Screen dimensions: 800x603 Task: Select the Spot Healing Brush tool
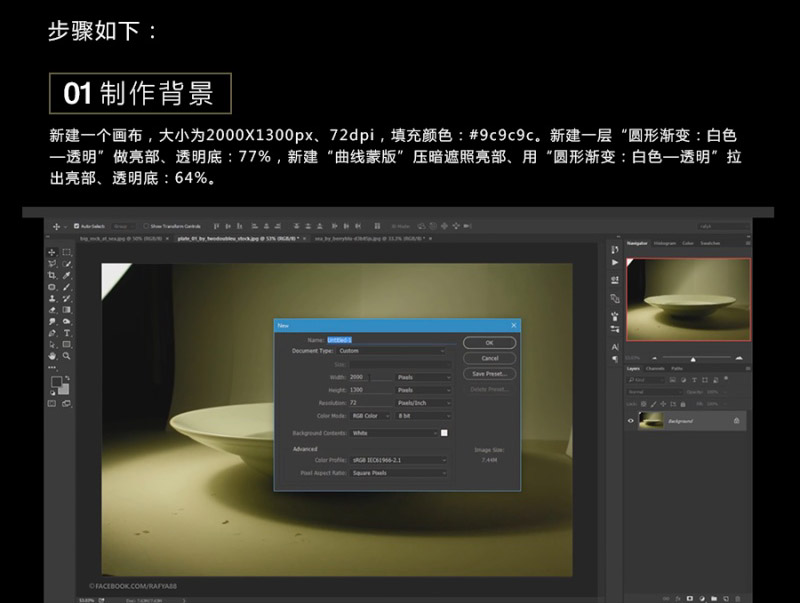[52, 287]
